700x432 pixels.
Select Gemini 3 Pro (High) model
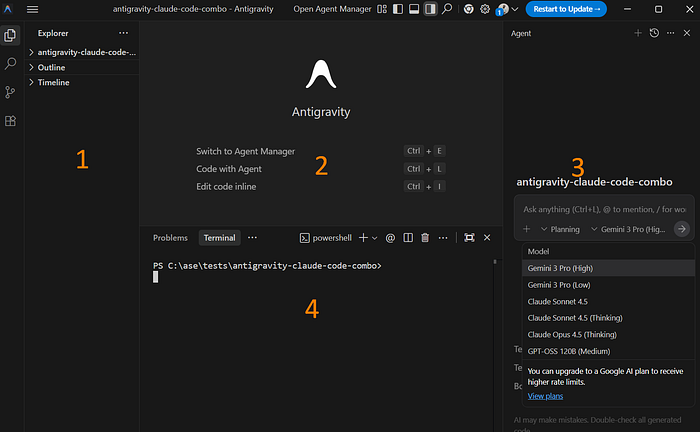608,268
